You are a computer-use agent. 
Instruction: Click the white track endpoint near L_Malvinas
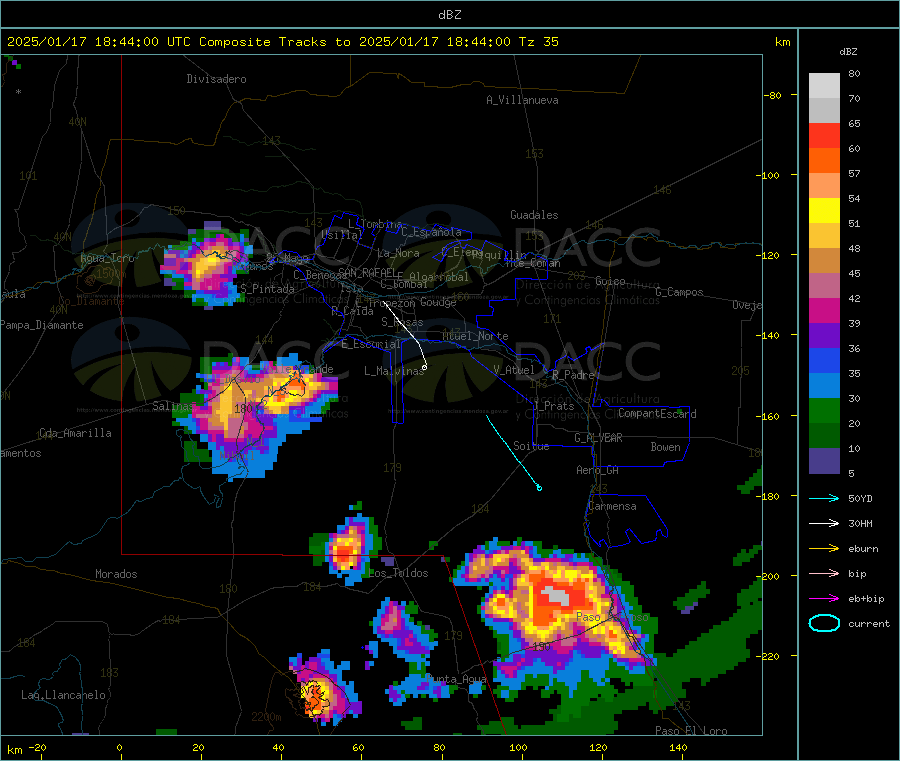tap(425, 367)
